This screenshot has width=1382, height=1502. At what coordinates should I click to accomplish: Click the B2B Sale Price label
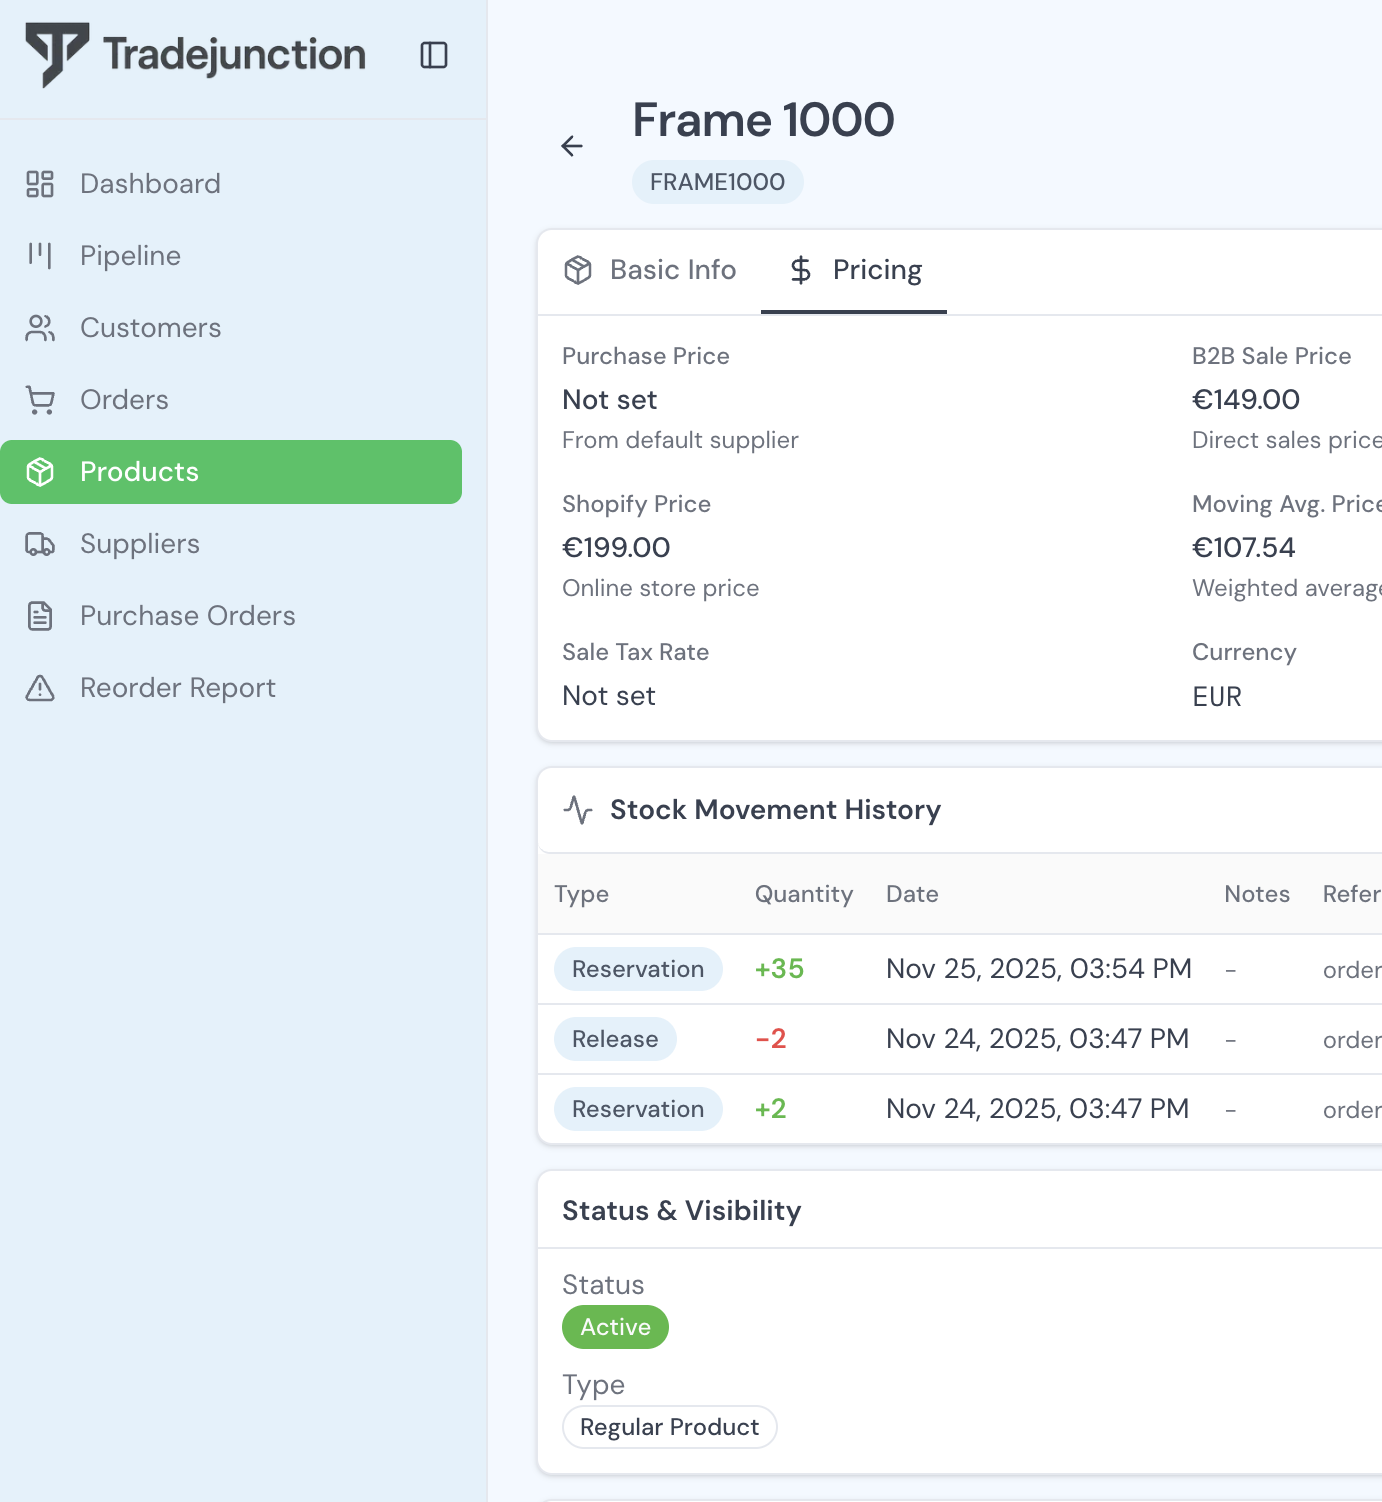pyautogui.click(x=1272, y=356)
